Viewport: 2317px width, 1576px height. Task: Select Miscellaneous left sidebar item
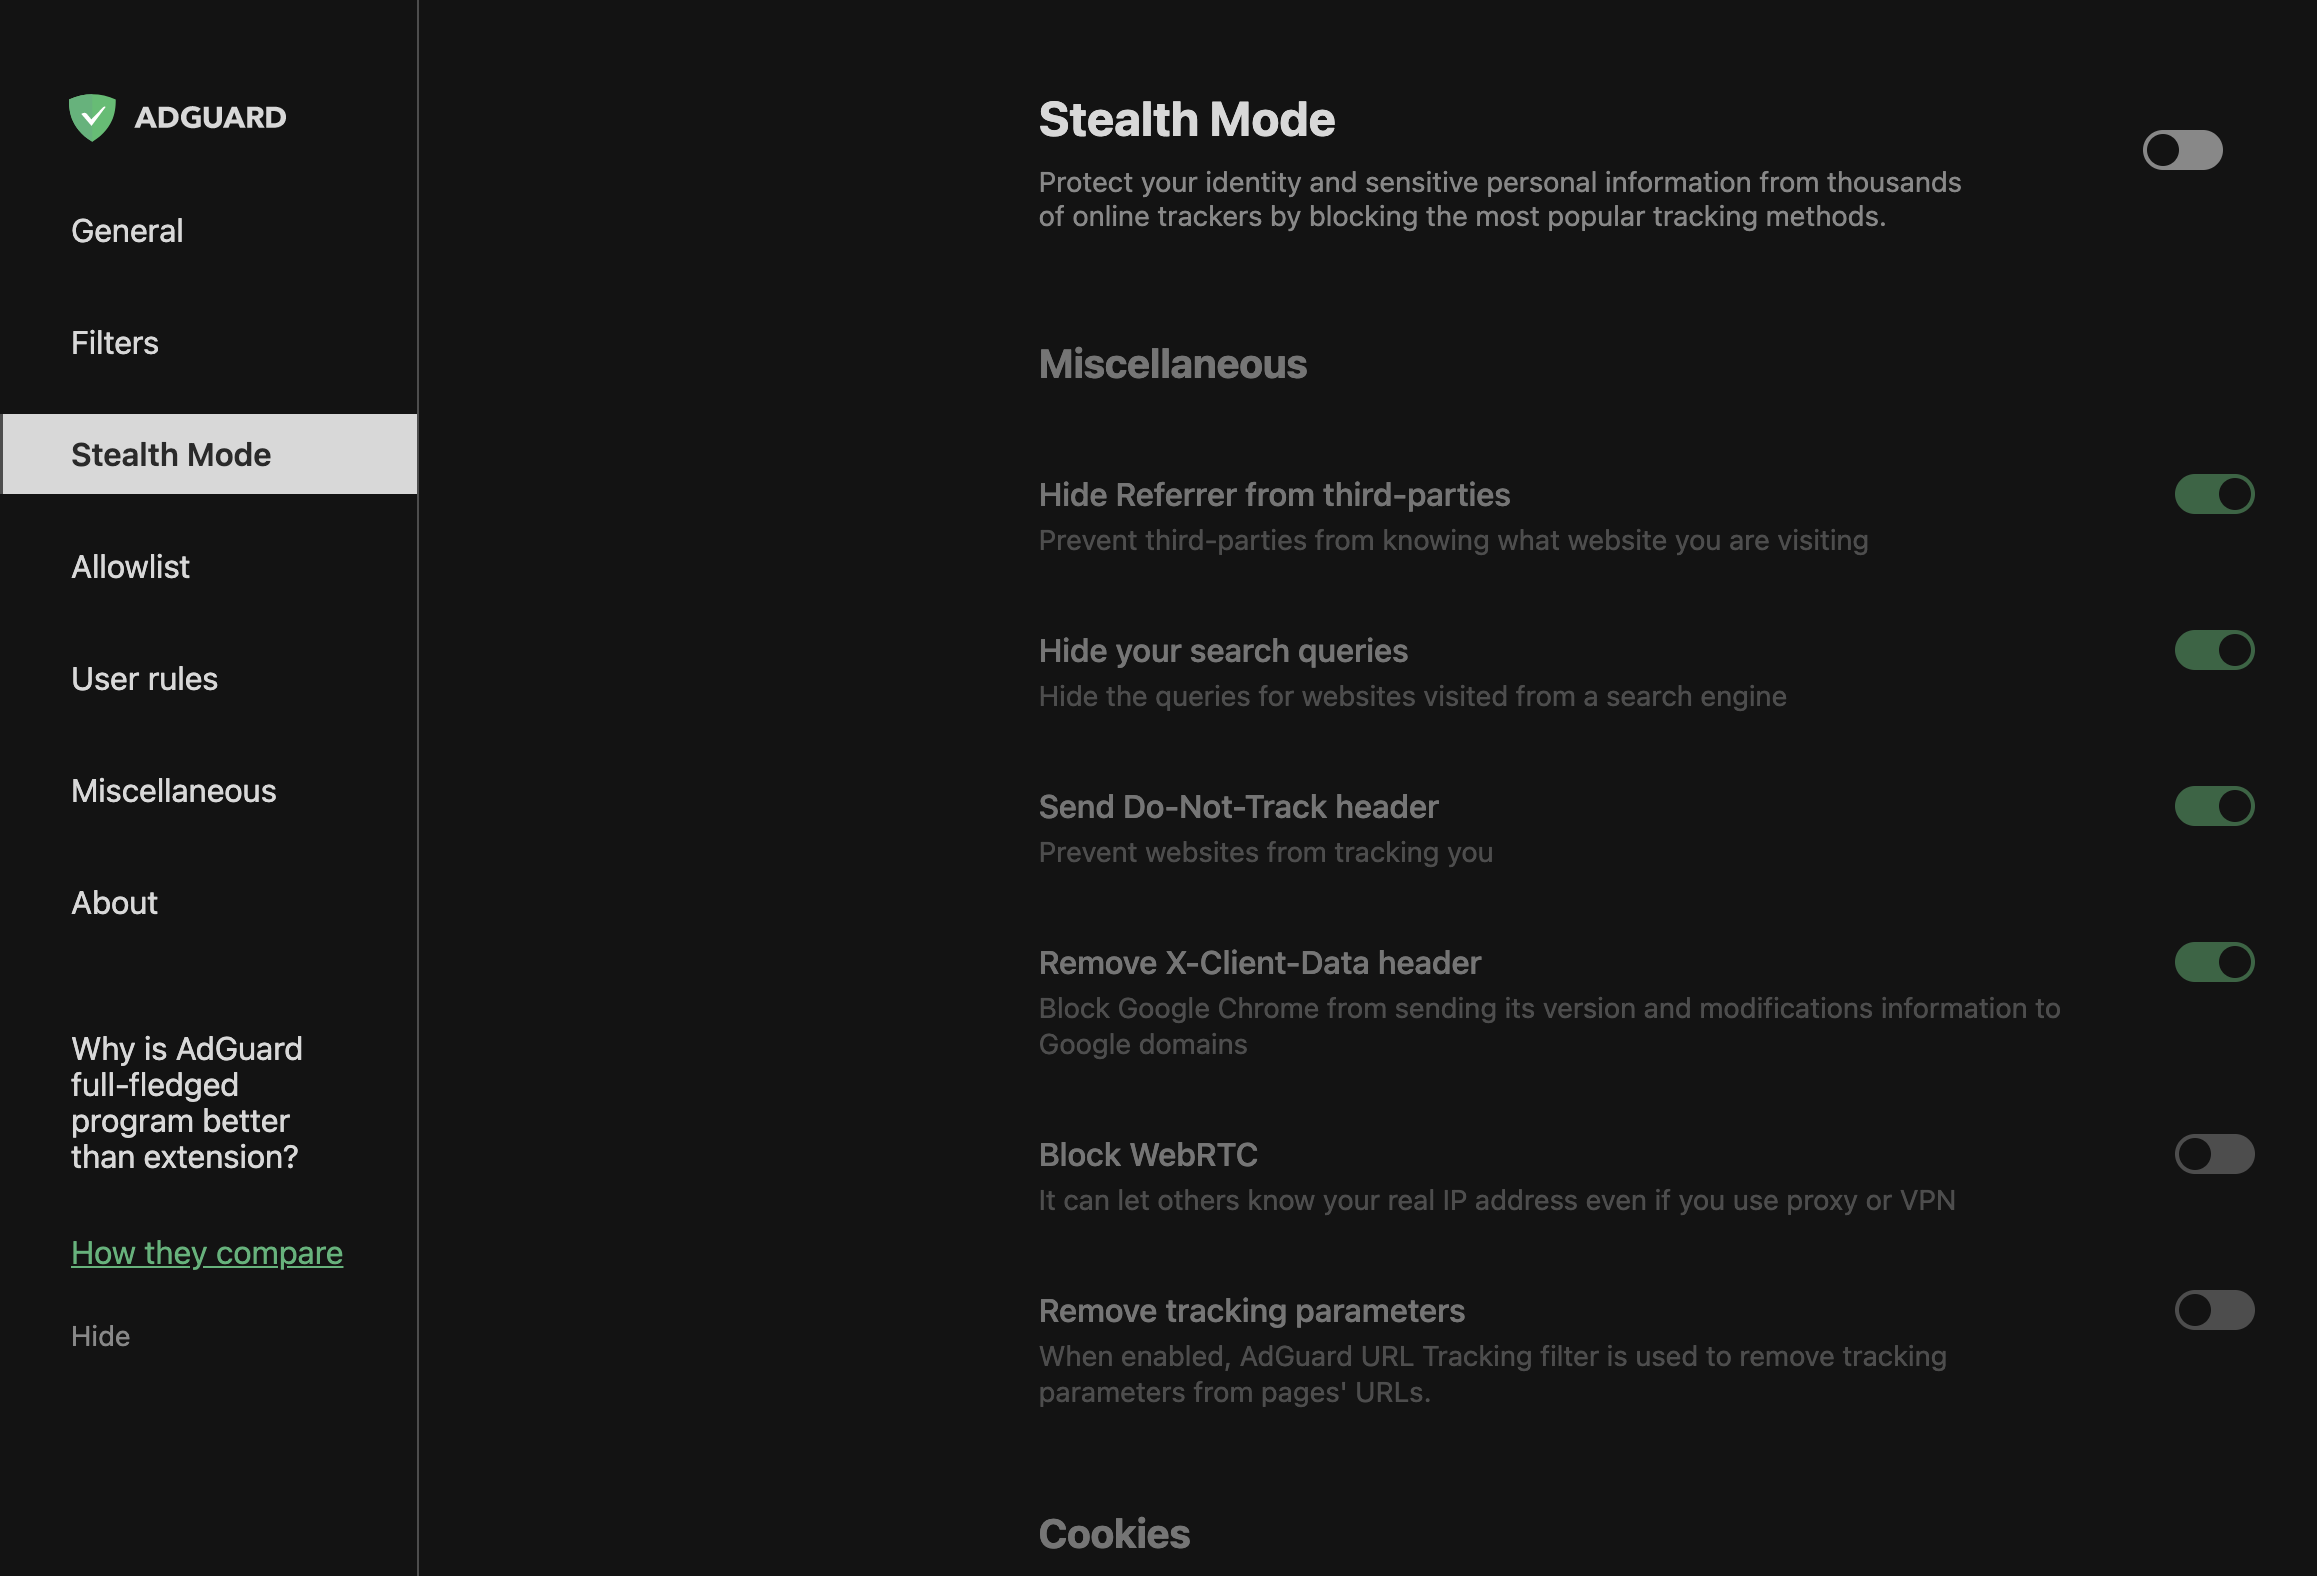point(172,788)
